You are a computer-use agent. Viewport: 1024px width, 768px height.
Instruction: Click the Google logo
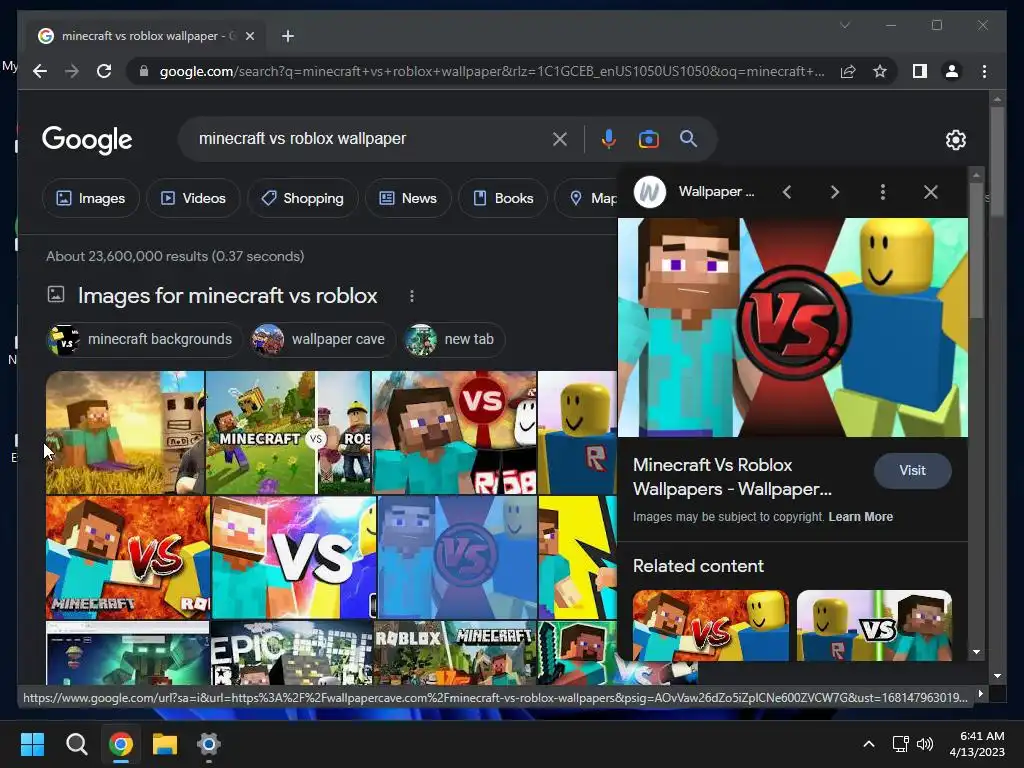[x=87, y=140]
